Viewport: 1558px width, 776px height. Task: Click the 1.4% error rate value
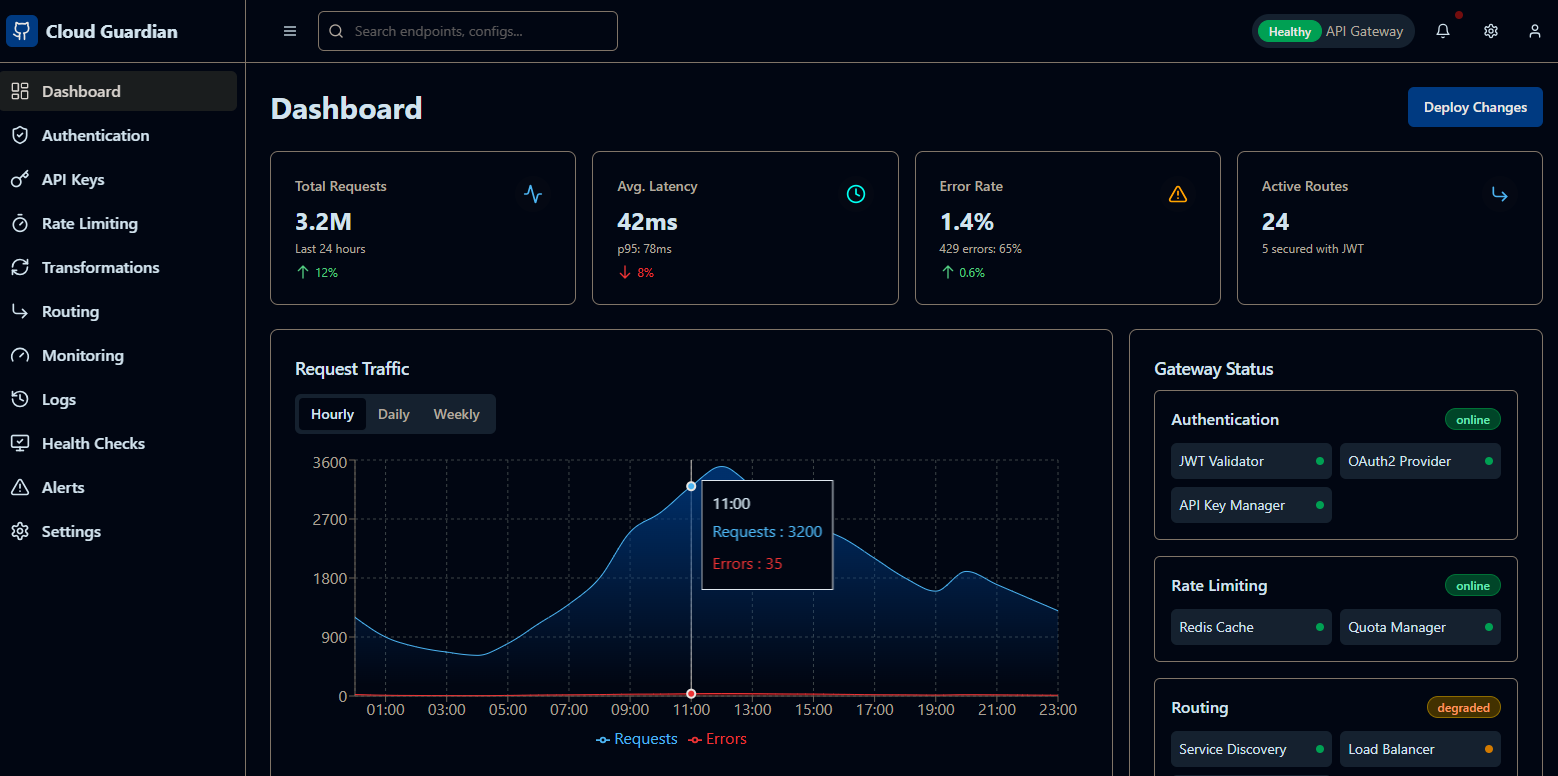point(967,222)
